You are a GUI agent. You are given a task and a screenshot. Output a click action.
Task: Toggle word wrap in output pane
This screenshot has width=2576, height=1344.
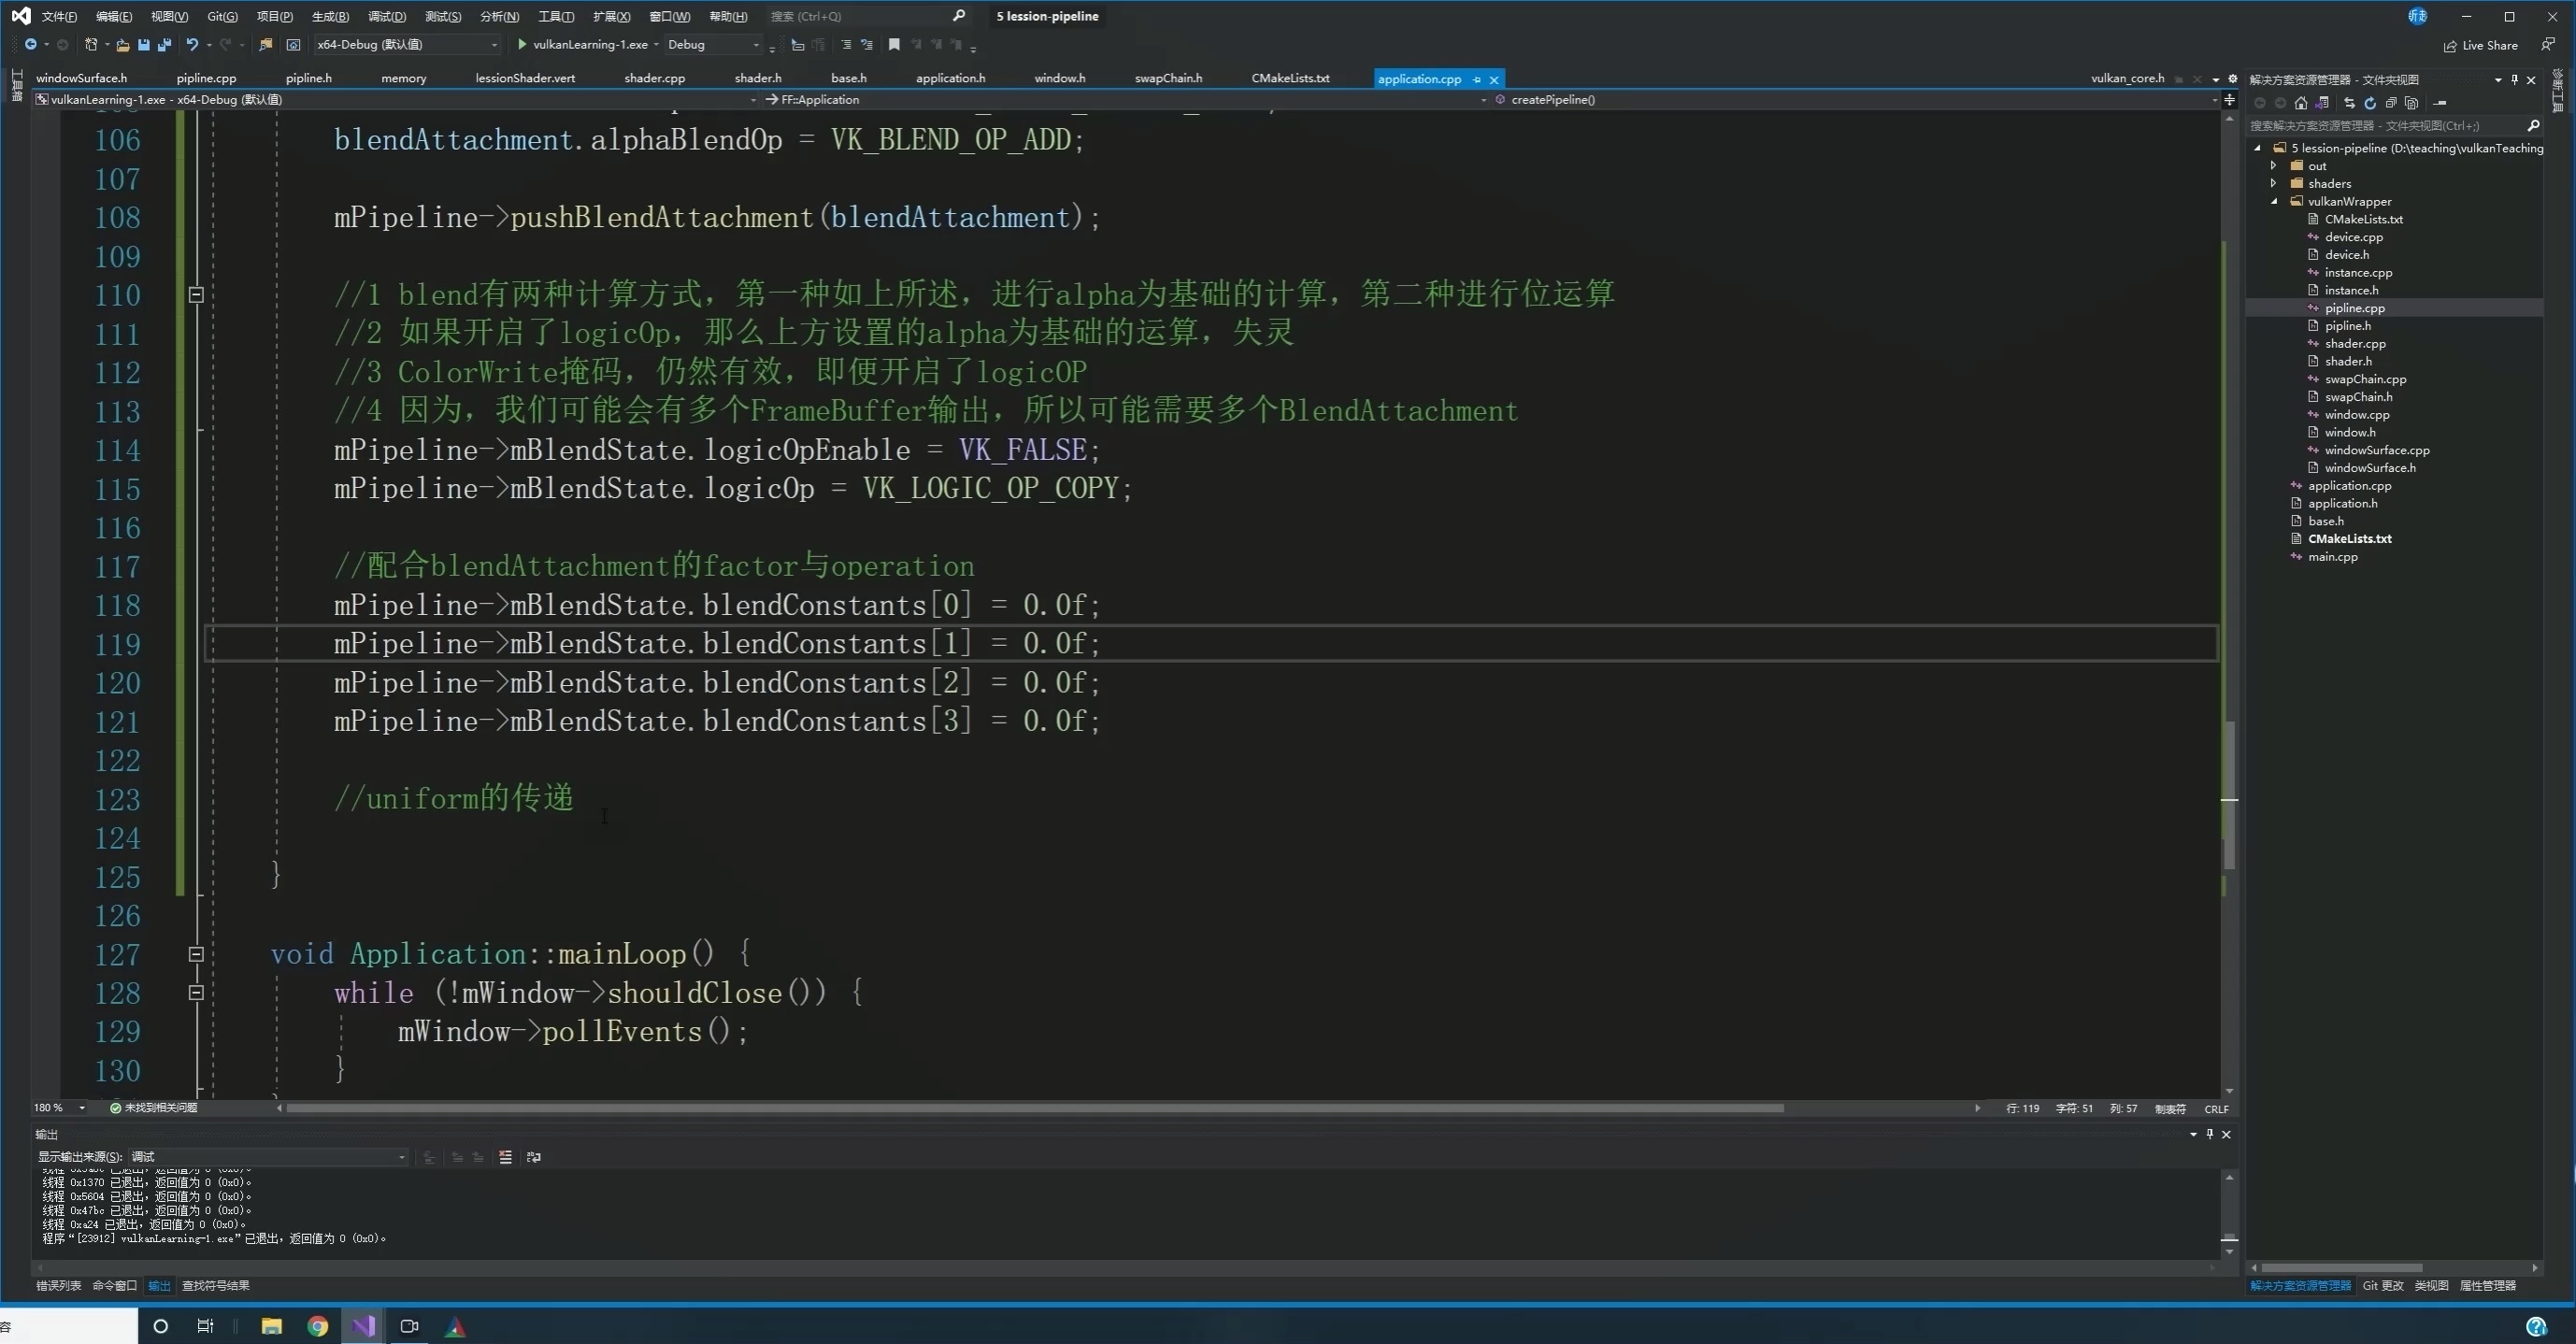click(x=534, y=1157)
